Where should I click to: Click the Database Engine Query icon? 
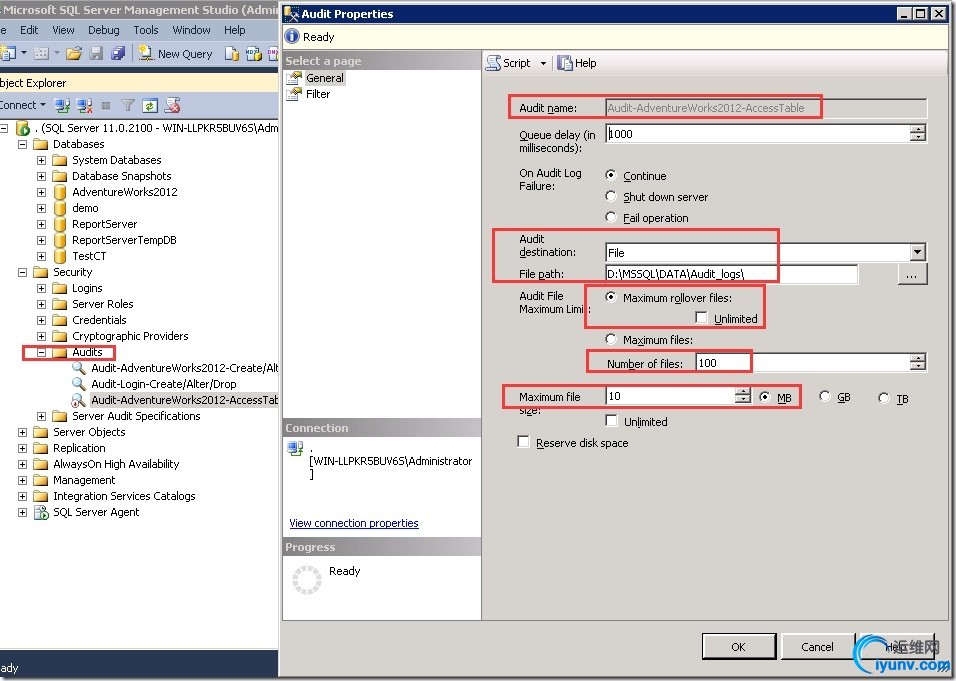coord(232,54)
